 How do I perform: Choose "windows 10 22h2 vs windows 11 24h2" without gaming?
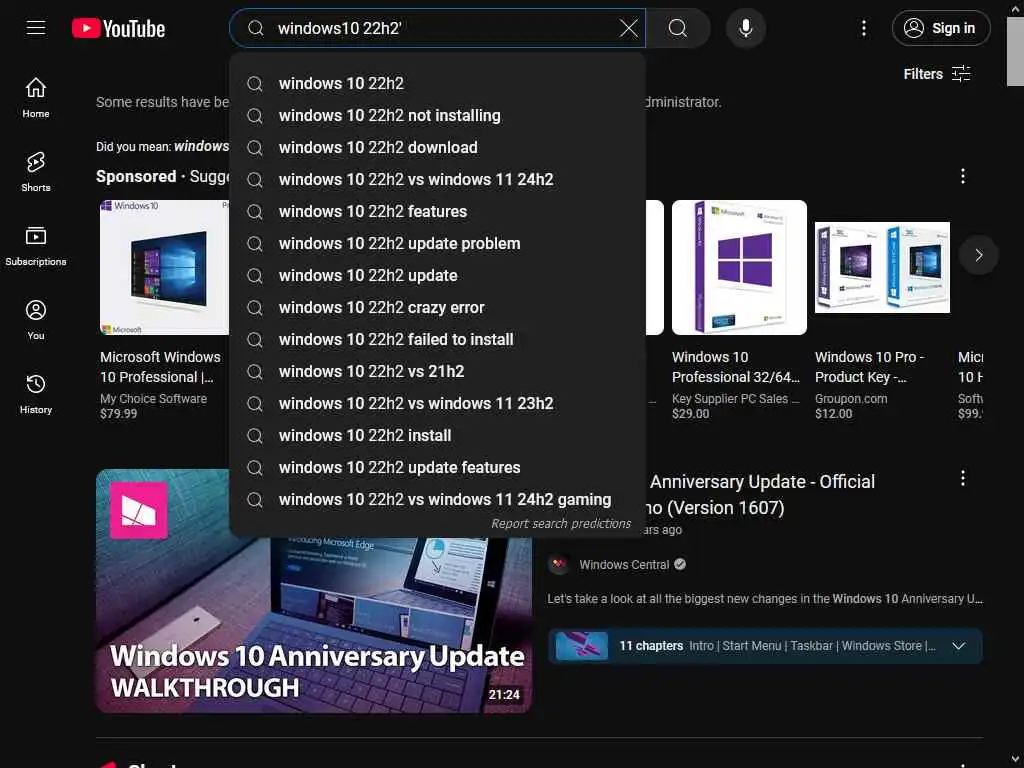[437, 180]
